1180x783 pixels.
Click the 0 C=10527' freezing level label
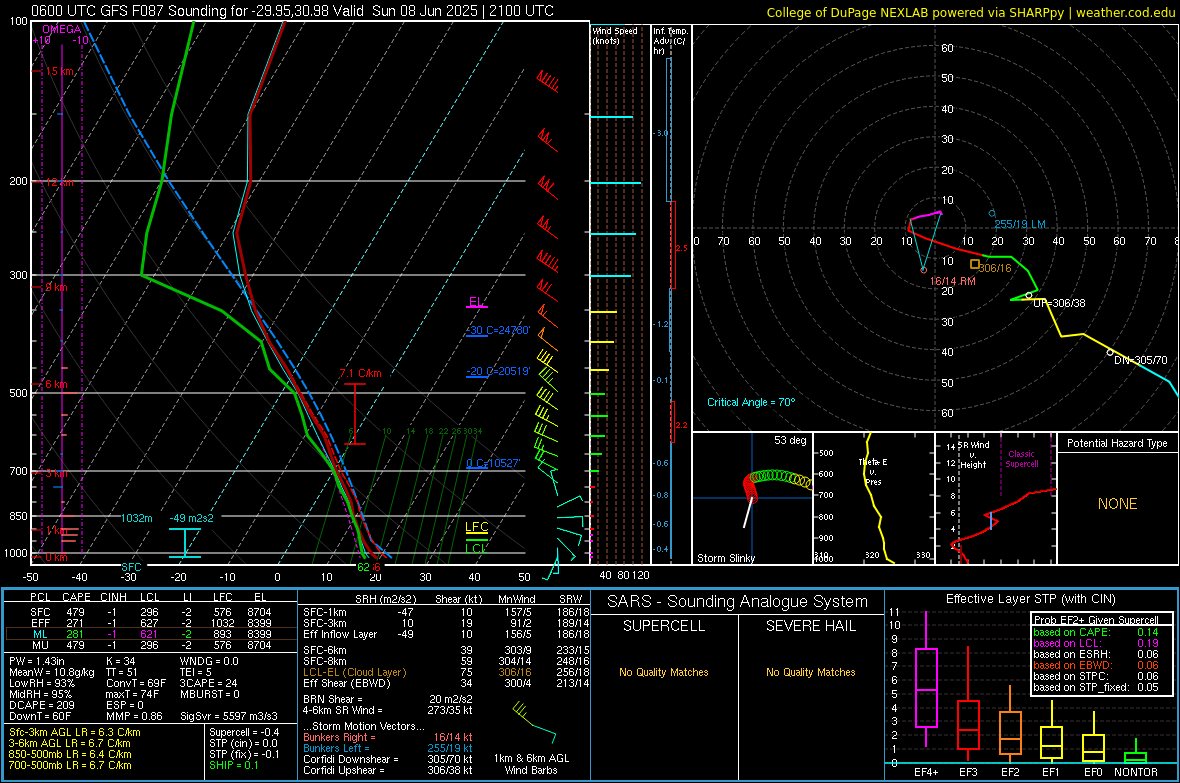click(493, 463)
